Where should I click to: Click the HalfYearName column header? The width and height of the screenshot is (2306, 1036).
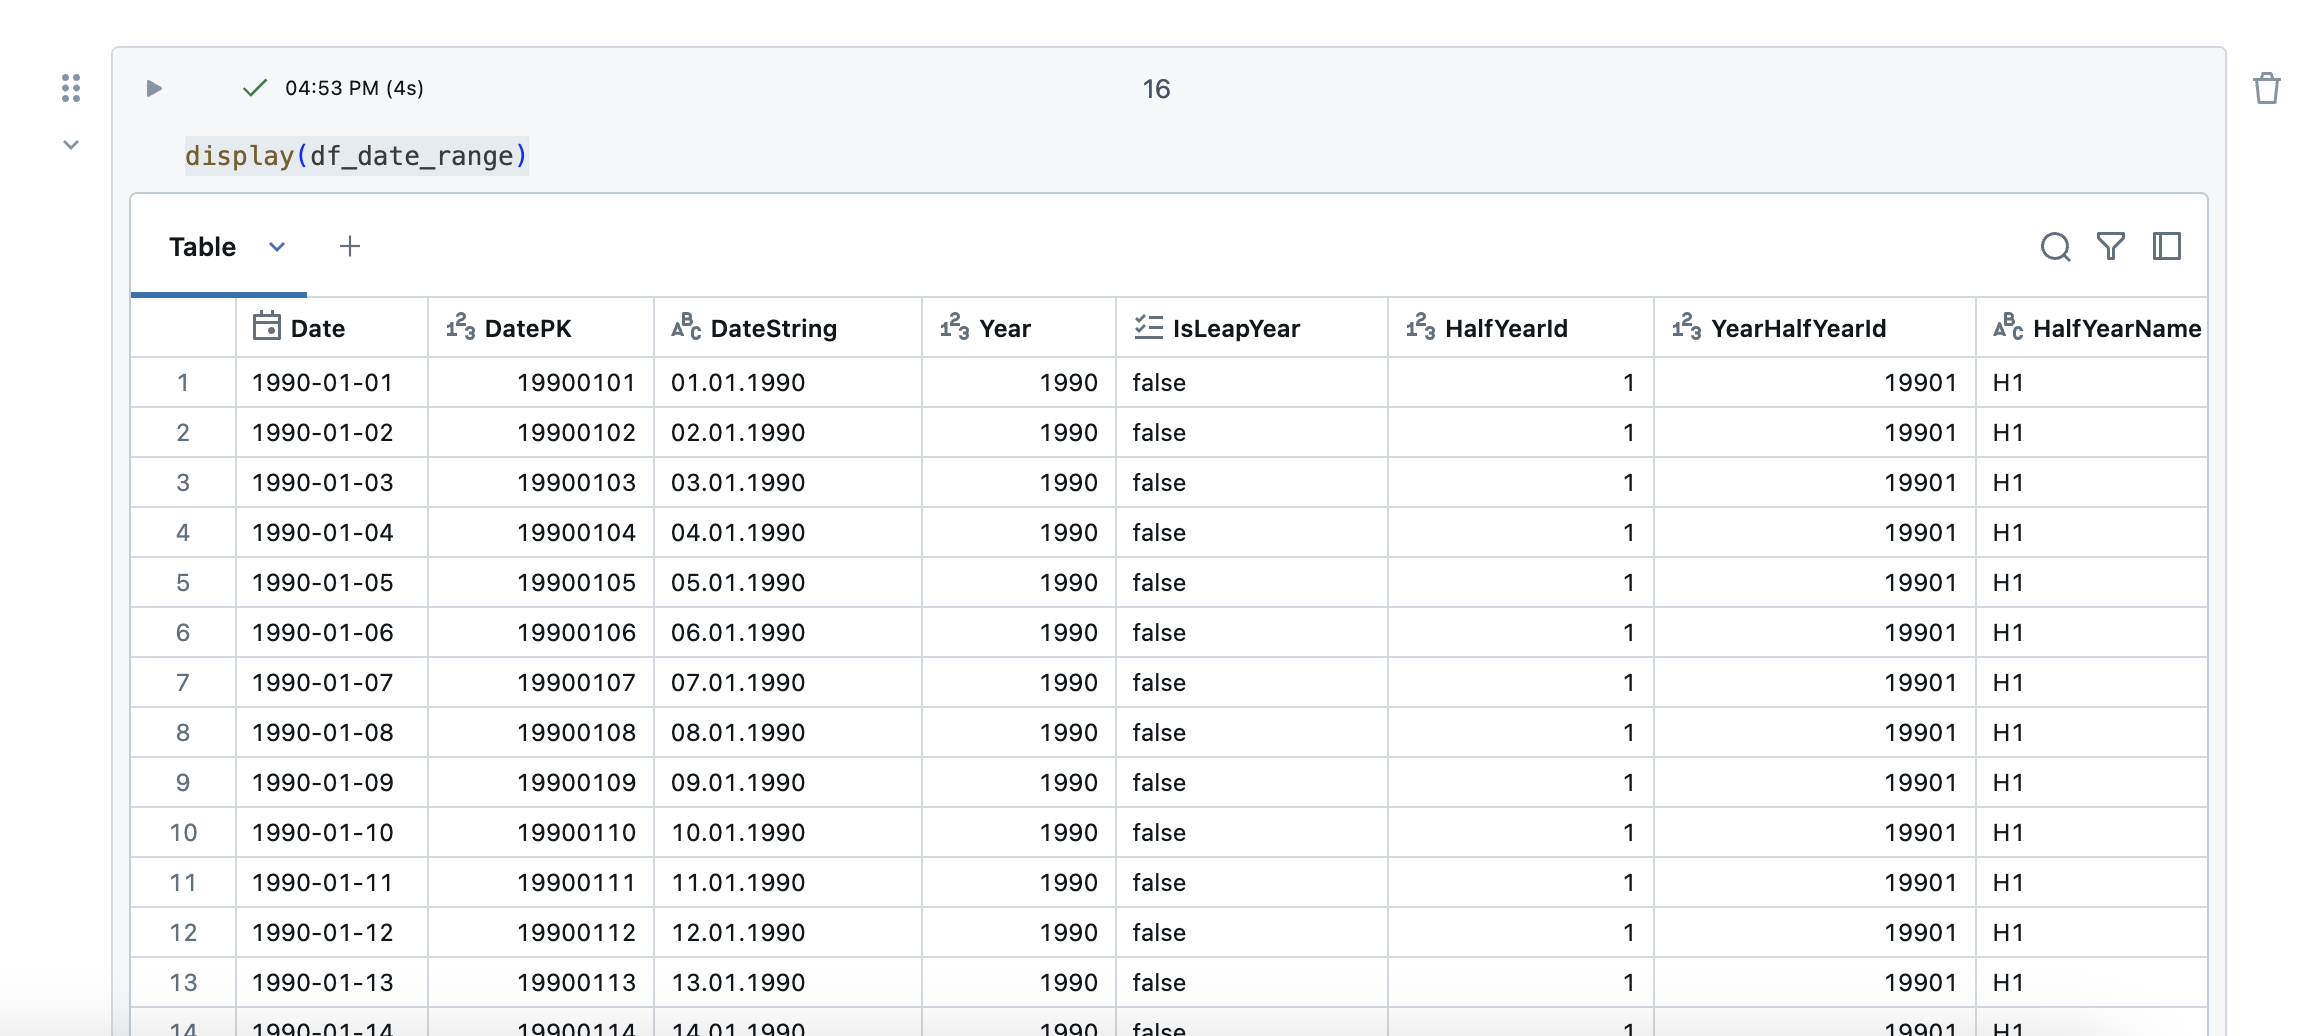click(x=2116, y=328)
